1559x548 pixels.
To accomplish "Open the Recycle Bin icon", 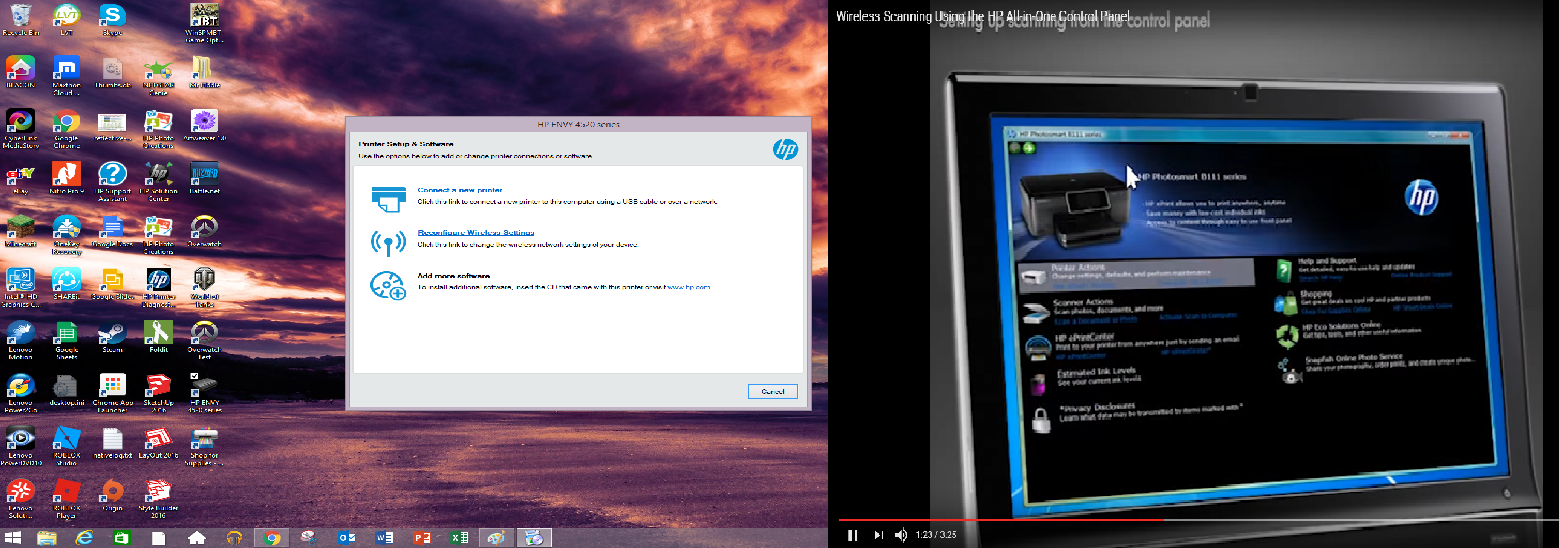I will click(19, 16).
